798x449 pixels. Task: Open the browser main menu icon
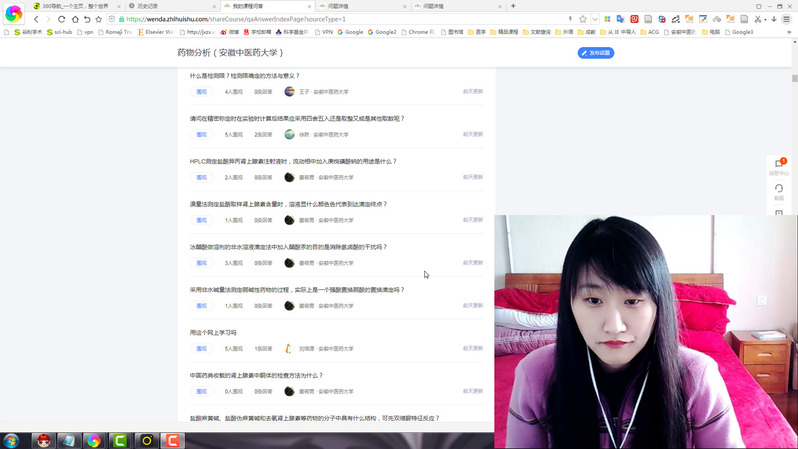tap(787, 19)
